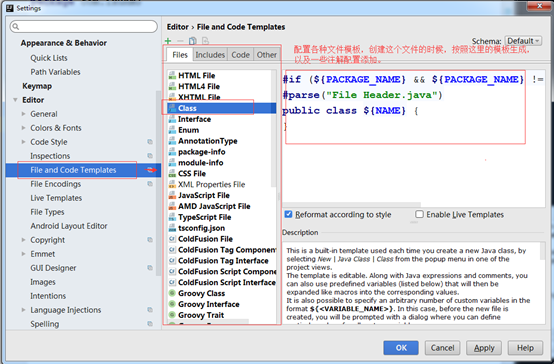Click the Copy Template icon

pos(193,41)
